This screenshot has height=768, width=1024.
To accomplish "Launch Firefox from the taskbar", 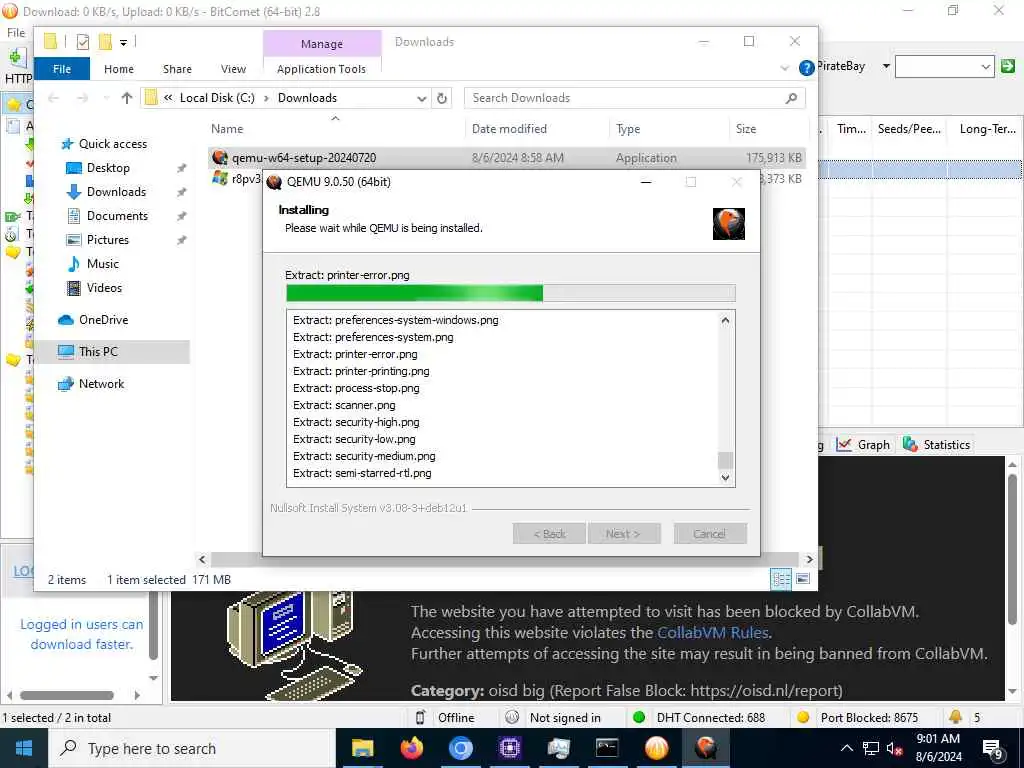I will [411, 748].
